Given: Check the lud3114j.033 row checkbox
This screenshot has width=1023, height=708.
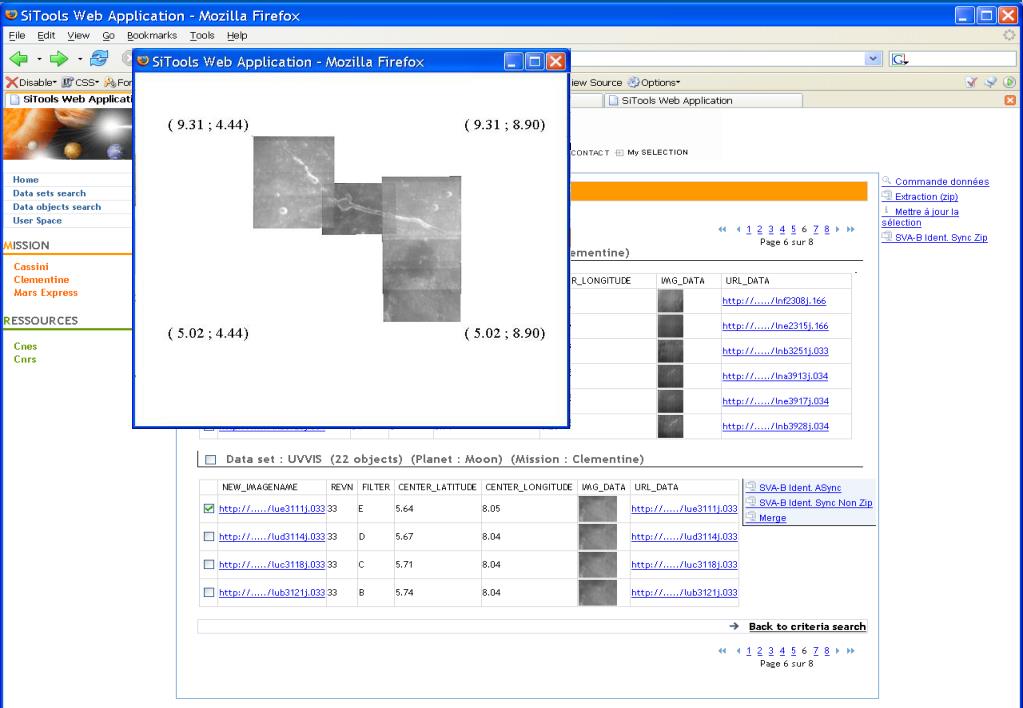Looking at the screenshot, I should (x=209, y=536).
